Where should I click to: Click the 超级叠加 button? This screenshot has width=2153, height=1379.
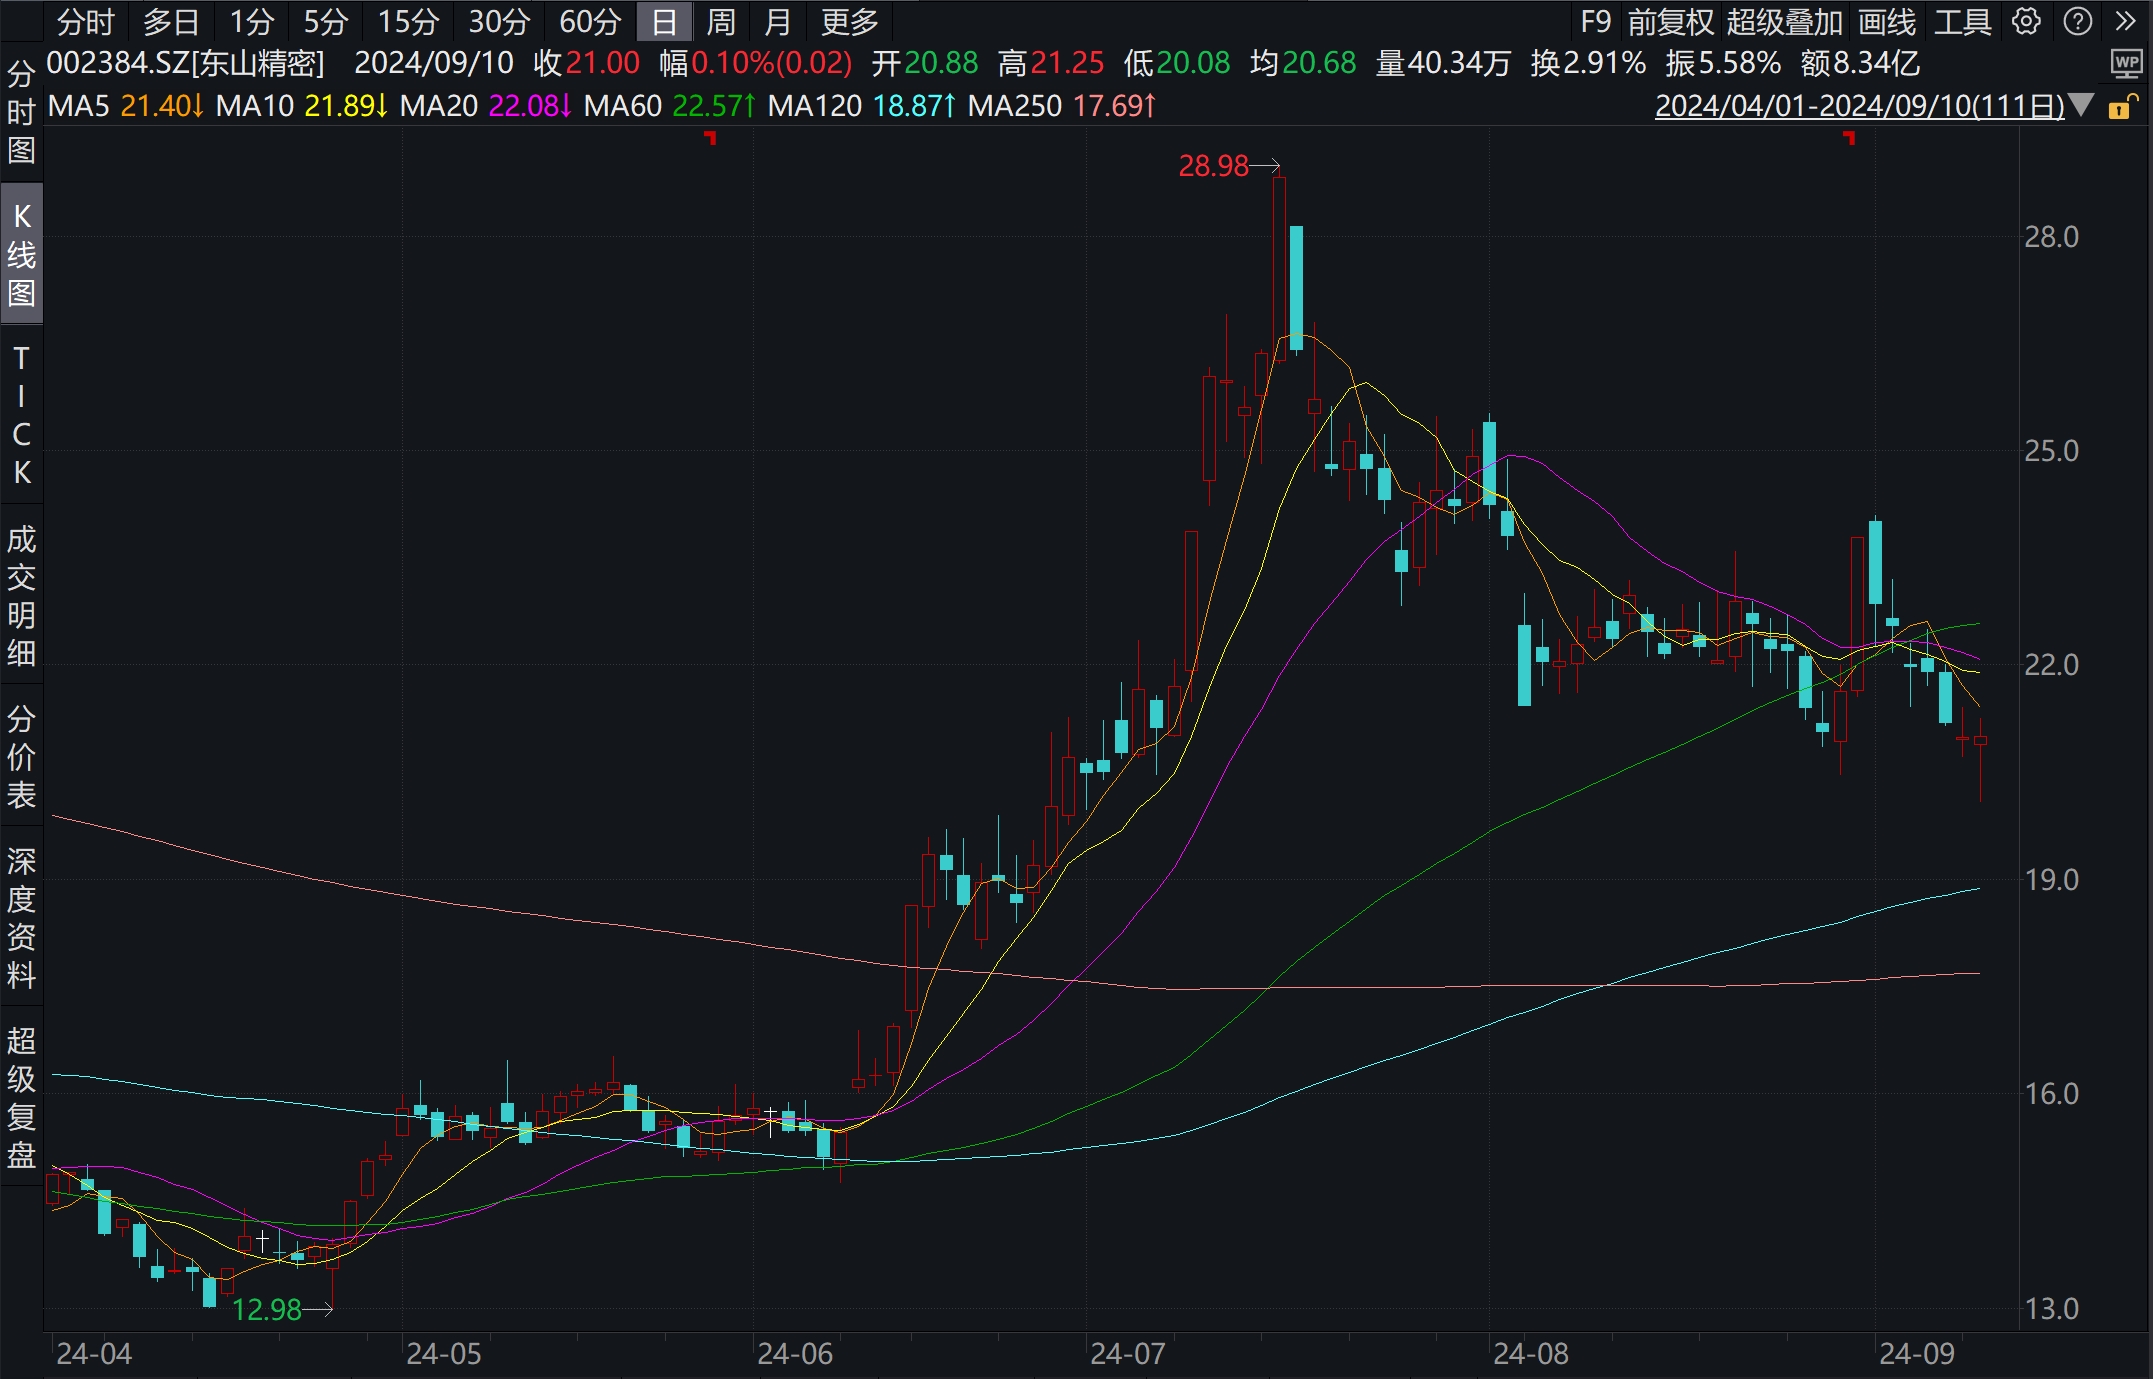1784,21
